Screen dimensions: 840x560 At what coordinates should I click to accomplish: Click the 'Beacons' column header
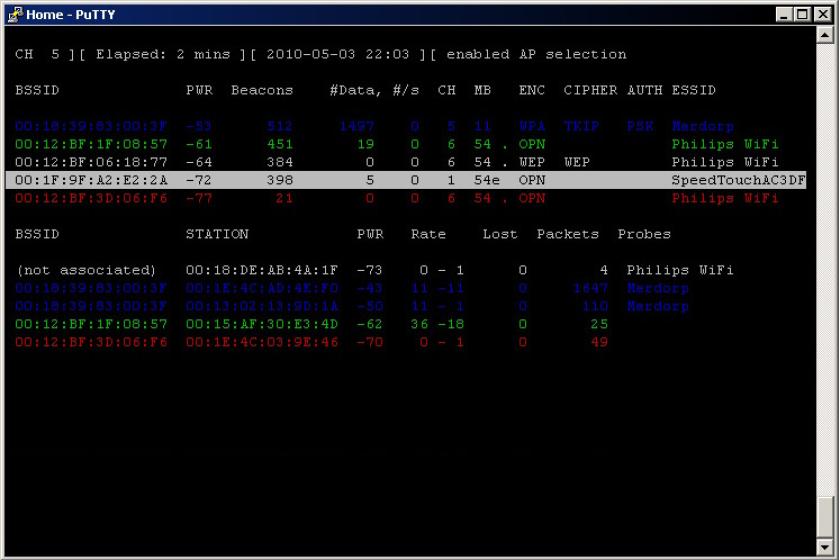(x=262, y=91)
